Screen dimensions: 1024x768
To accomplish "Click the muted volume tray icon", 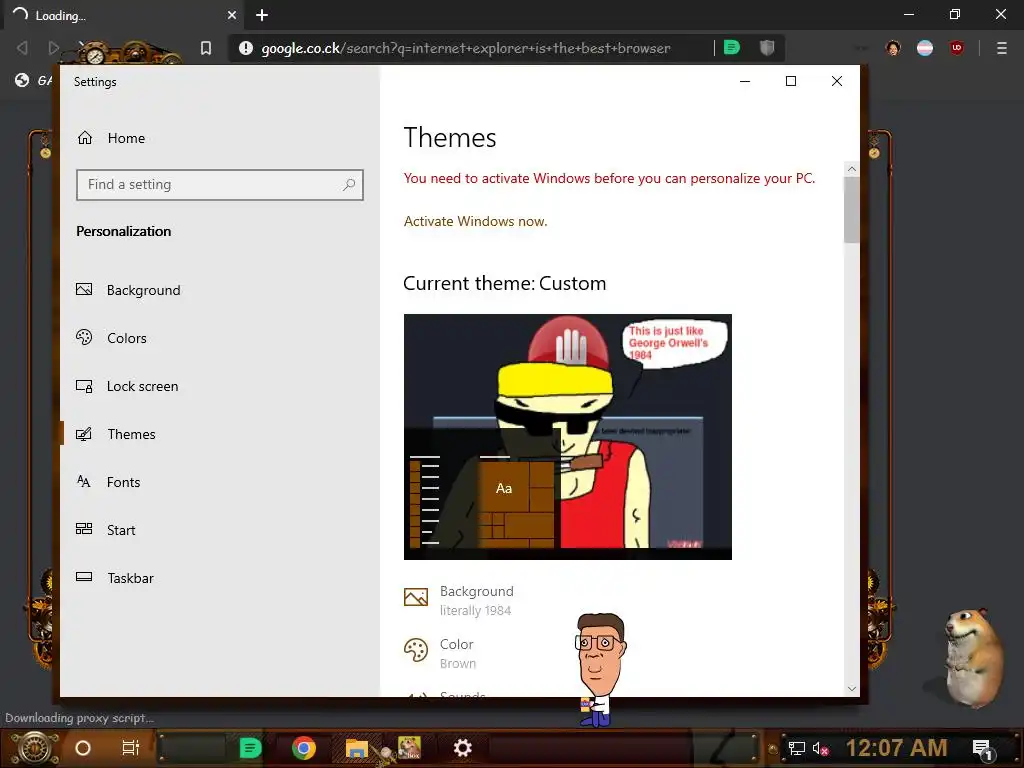I will [820, 748].
